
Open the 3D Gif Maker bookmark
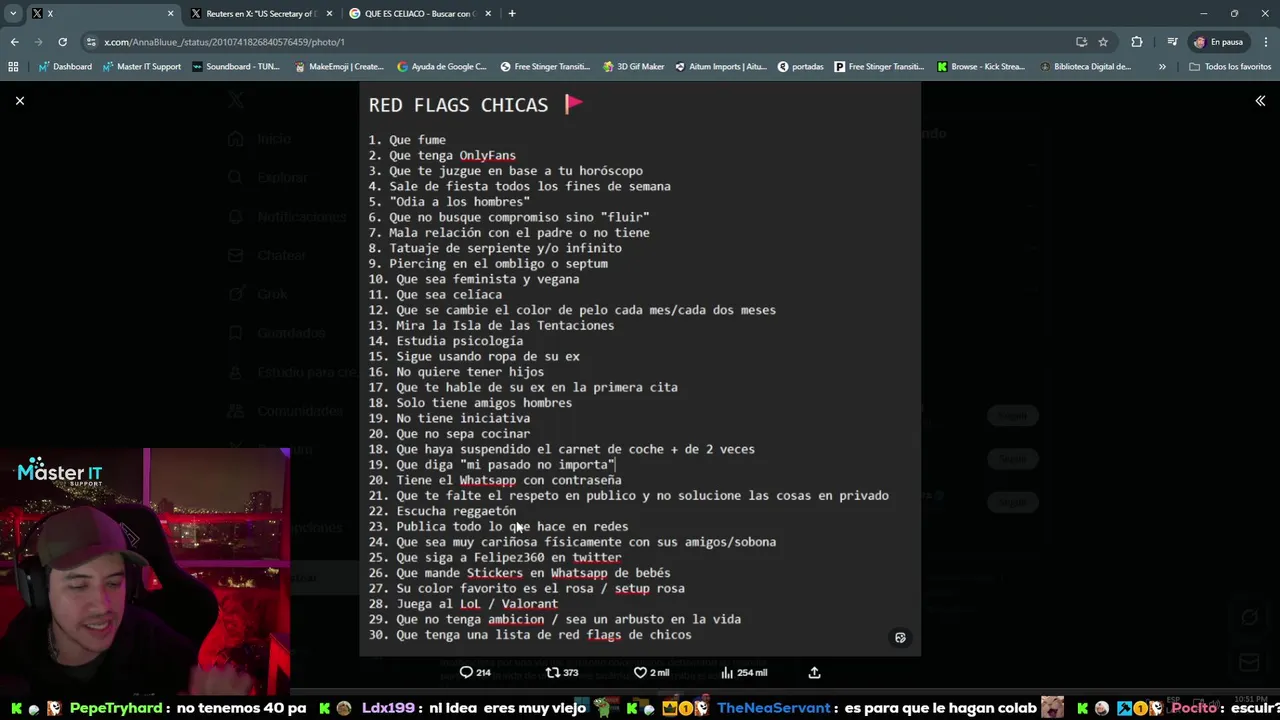click(x=634, y=67)
